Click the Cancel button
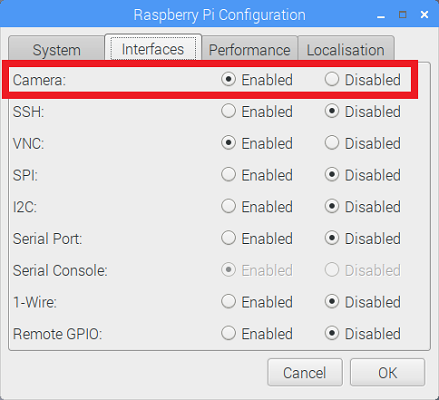Screen dimensions: 439x400 (x=305, y=372)
